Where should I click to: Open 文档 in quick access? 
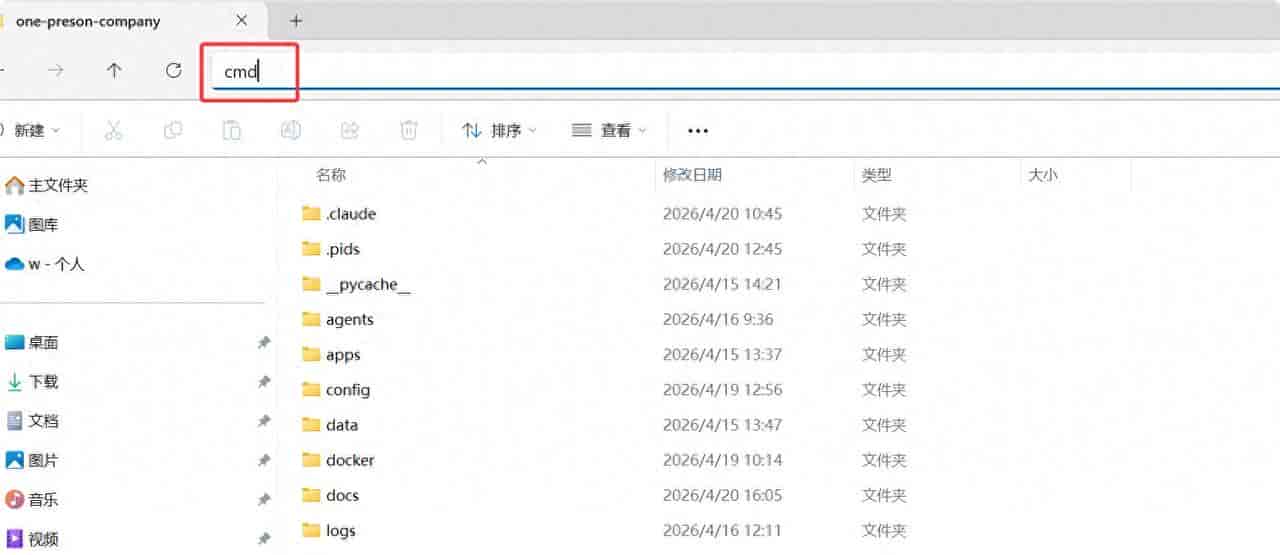[x=33, y=421]
